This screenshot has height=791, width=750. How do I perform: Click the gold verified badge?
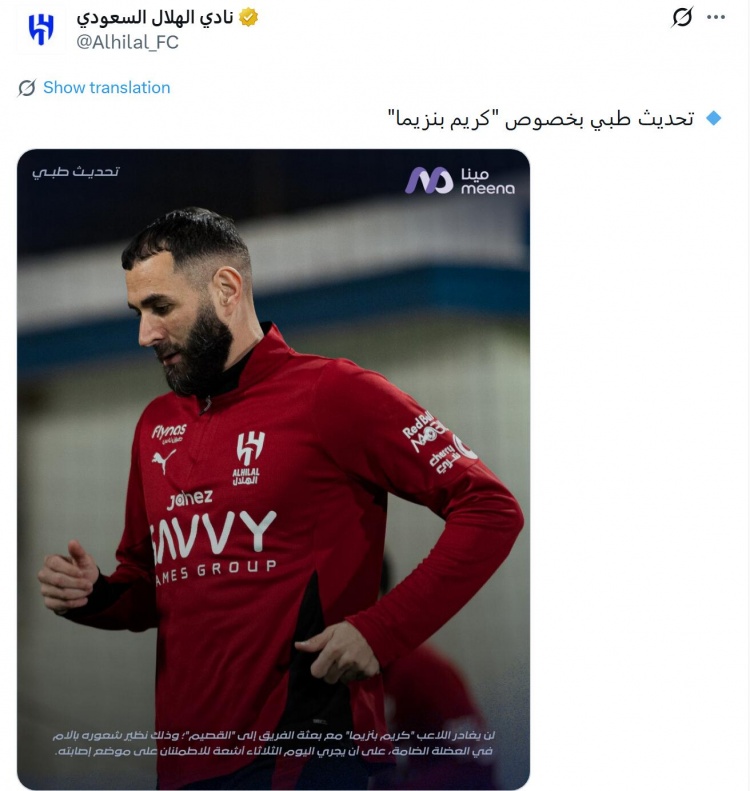(x=248, y=18)
